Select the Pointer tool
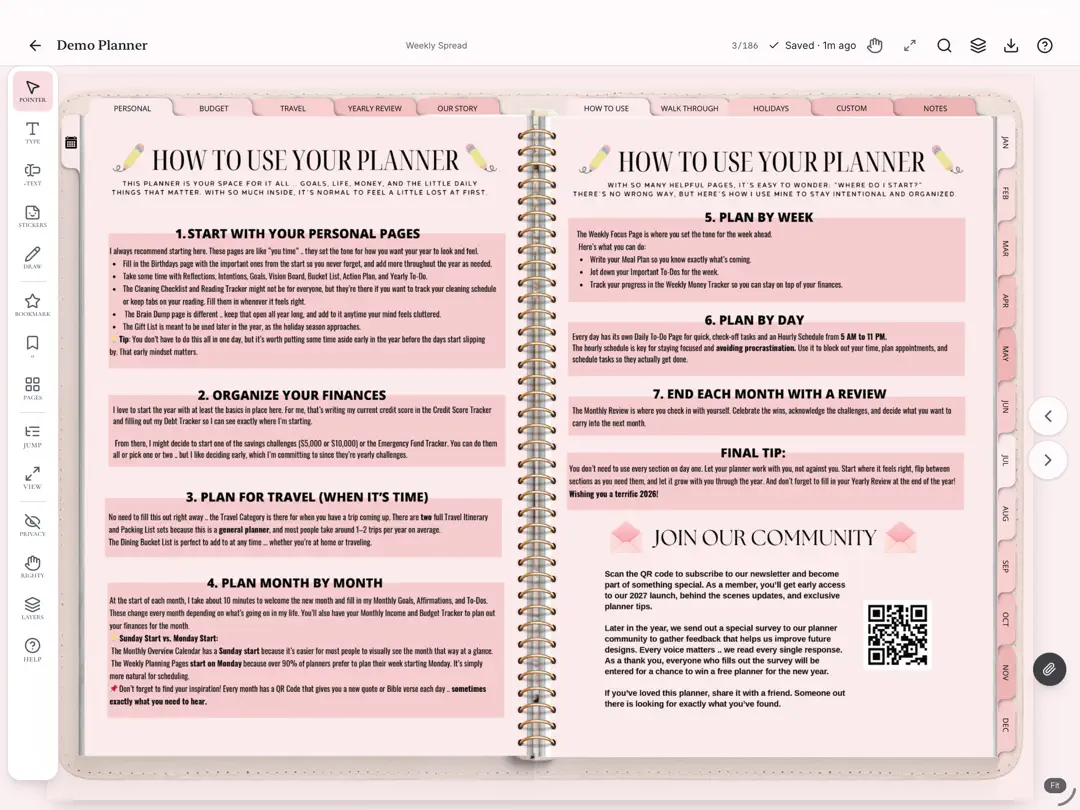Screen dimensions: 1080x810 tap(32, 91)
